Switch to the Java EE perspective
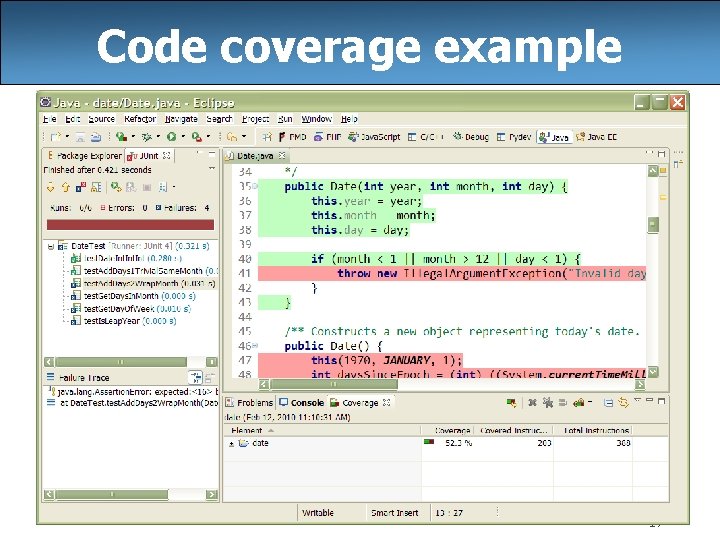 596,137
